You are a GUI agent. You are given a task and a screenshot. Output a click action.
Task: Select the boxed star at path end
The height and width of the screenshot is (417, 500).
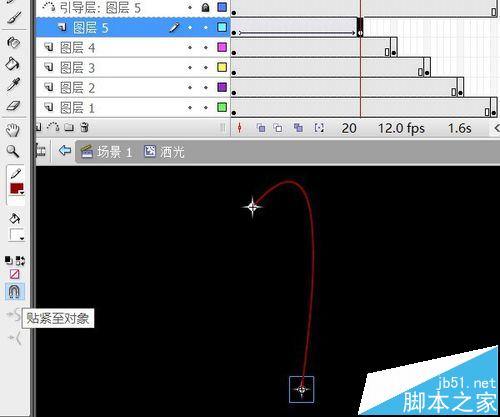click(302, 389)
